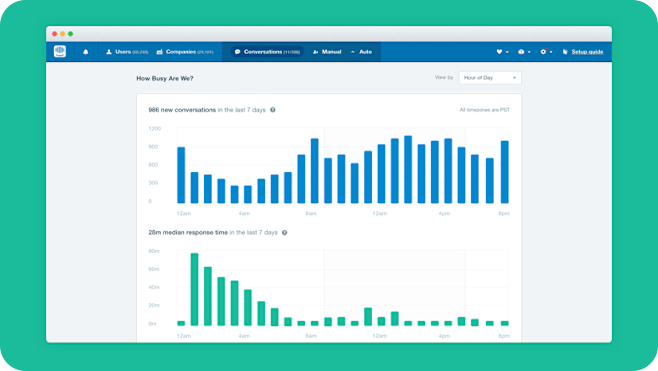Click help icon beside median response time
Viewport: 658px width, 371px height.
[285, 233]
